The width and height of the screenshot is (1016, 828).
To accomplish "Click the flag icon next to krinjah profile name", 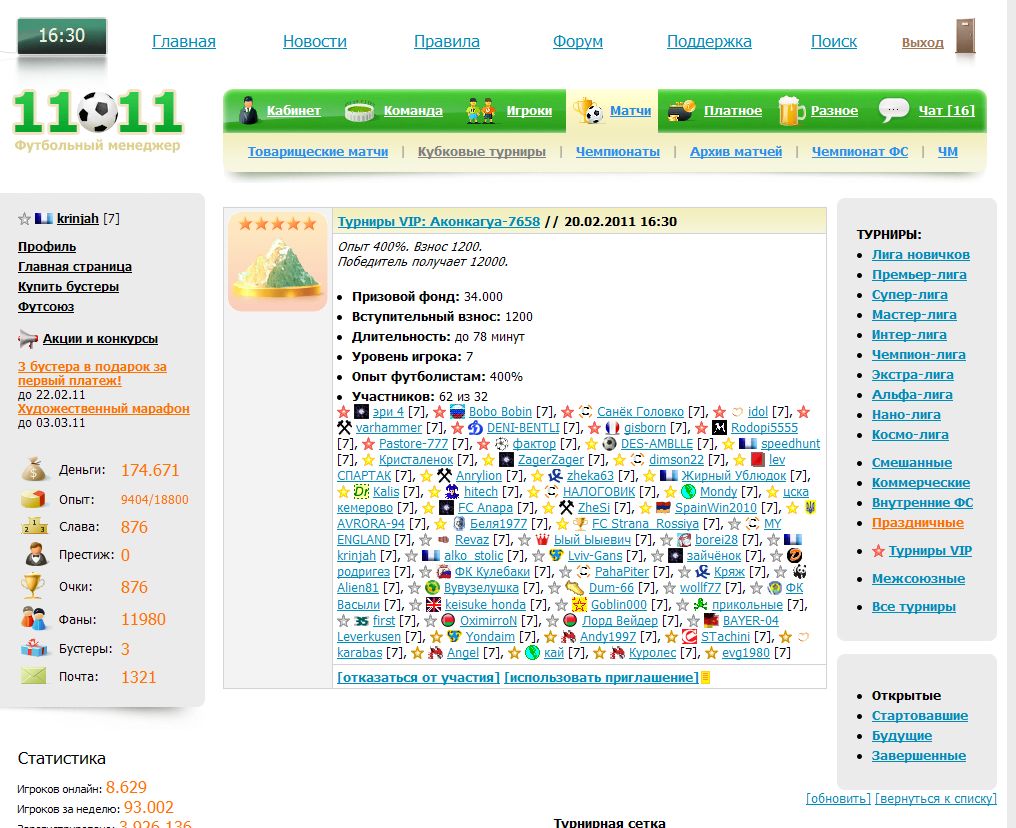I will (43, 218).
